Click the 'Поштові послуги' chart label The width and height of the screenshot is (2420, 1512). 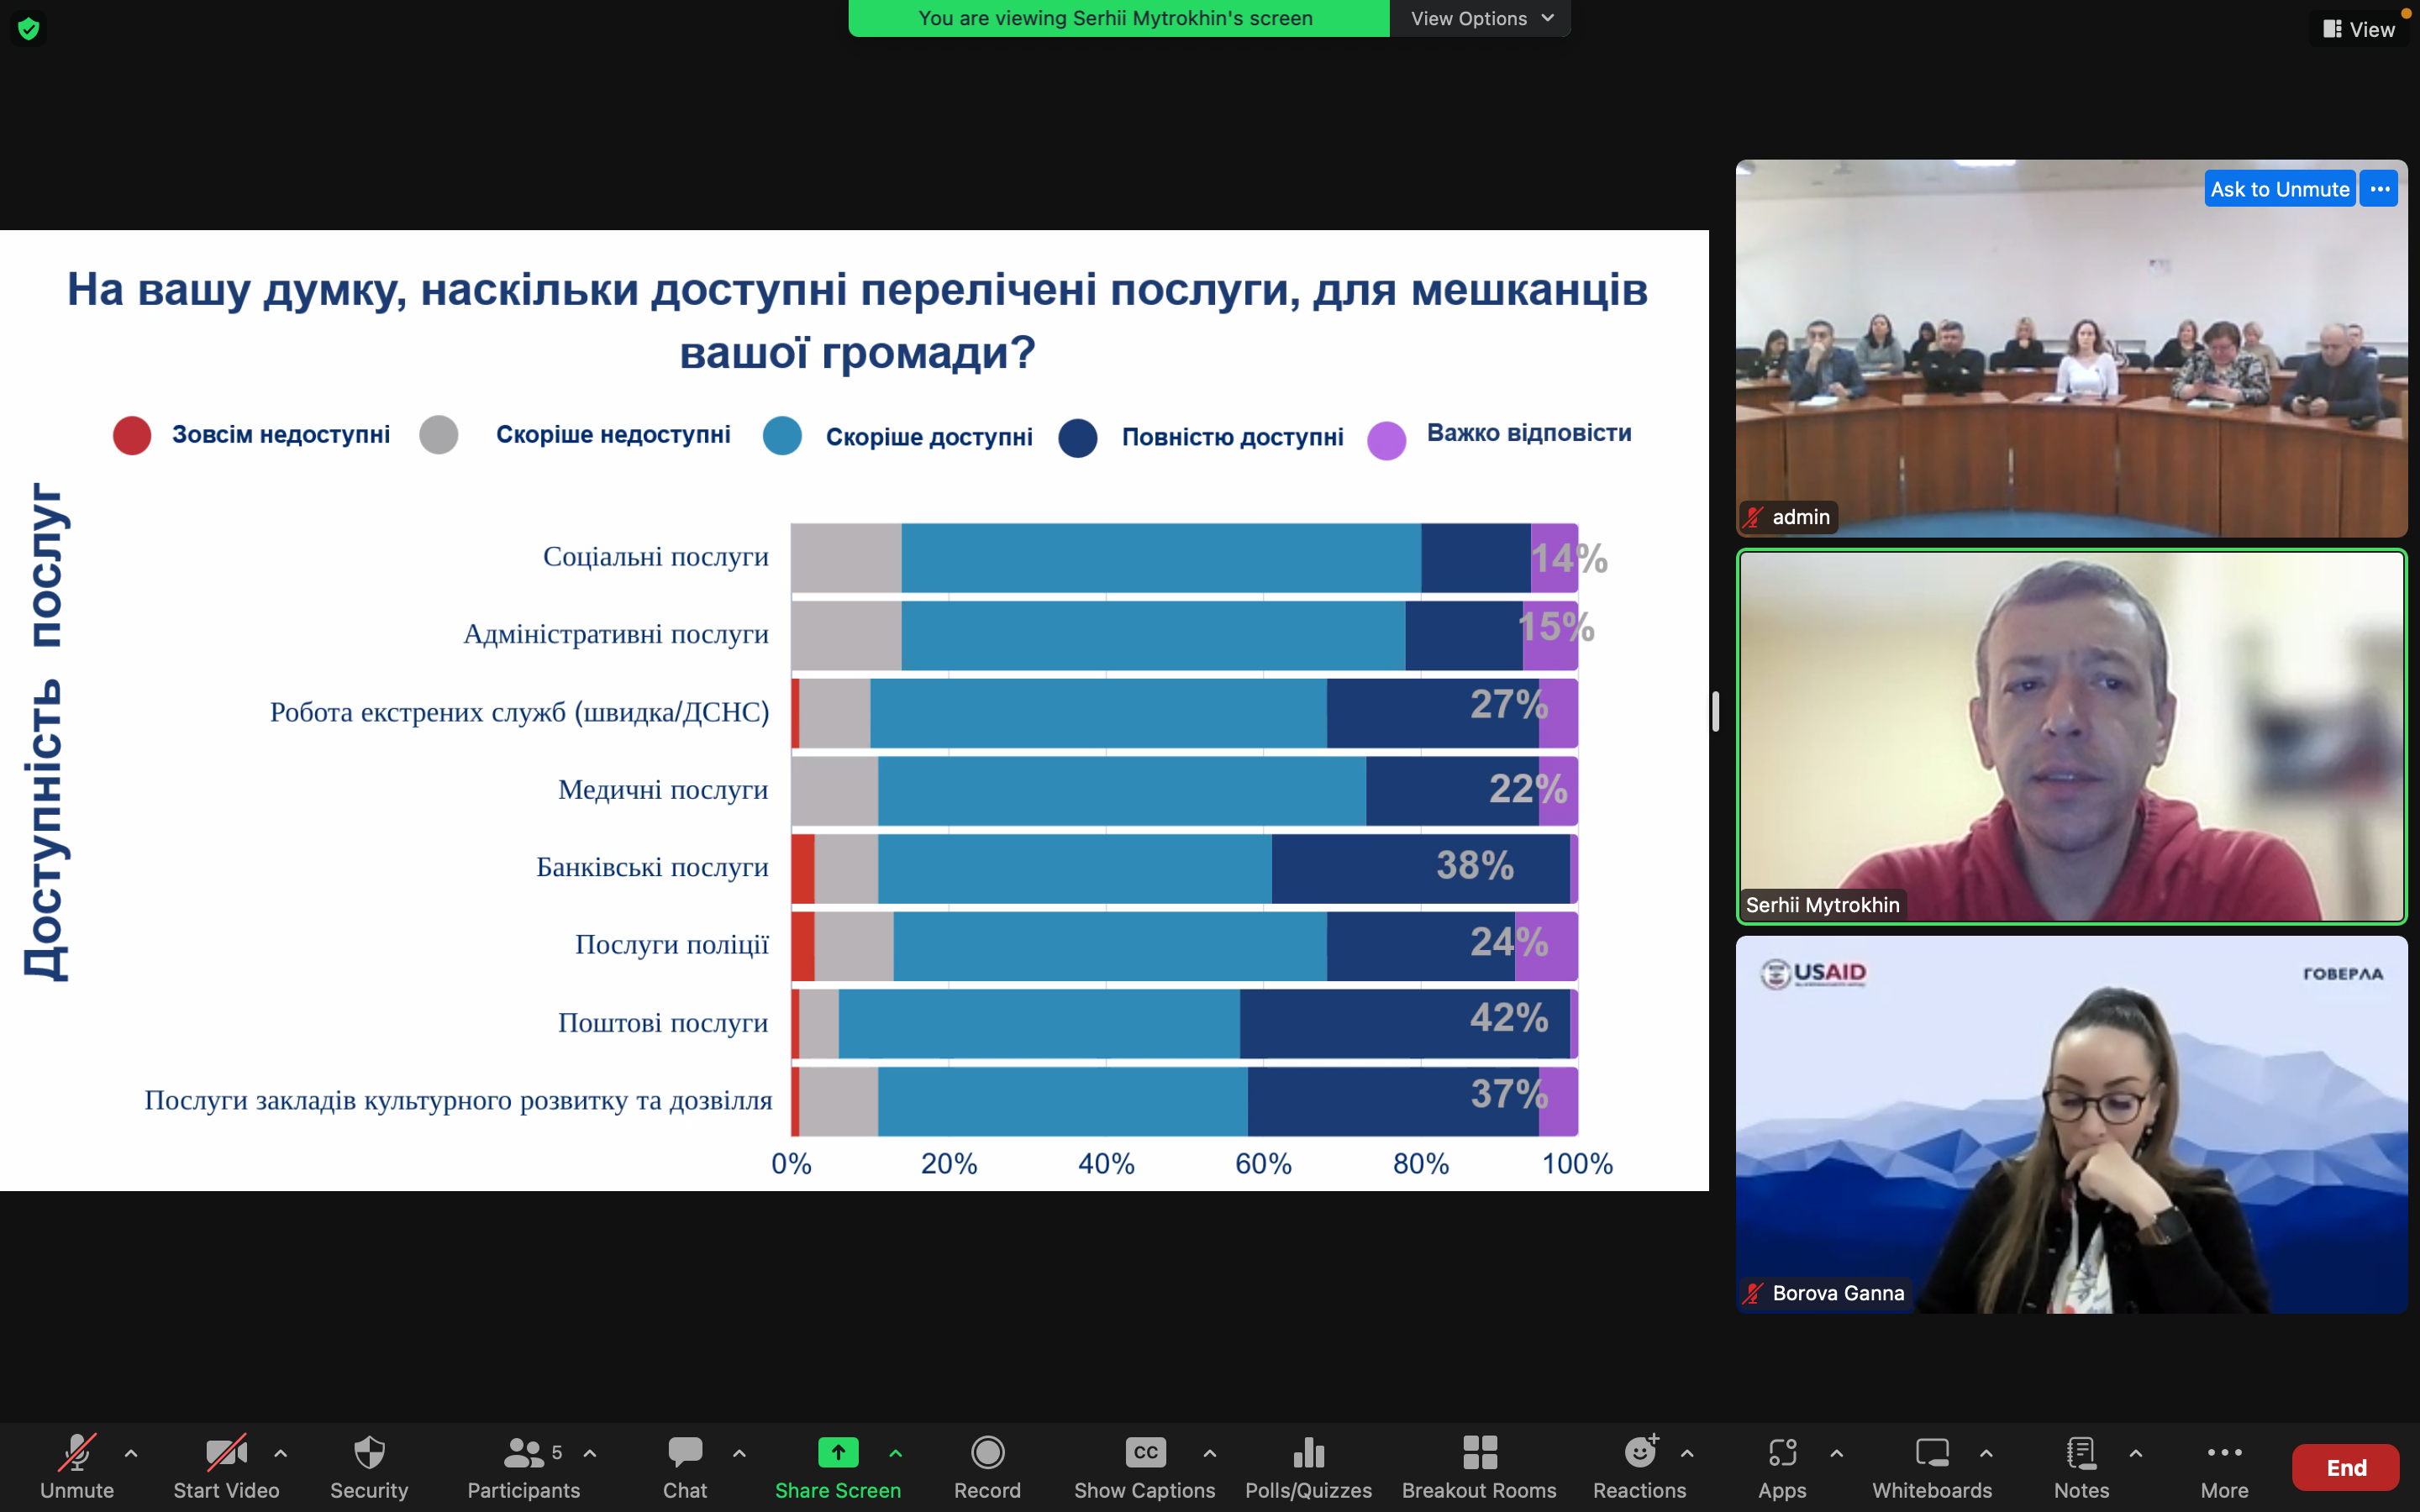click(x=663, y=1022)
